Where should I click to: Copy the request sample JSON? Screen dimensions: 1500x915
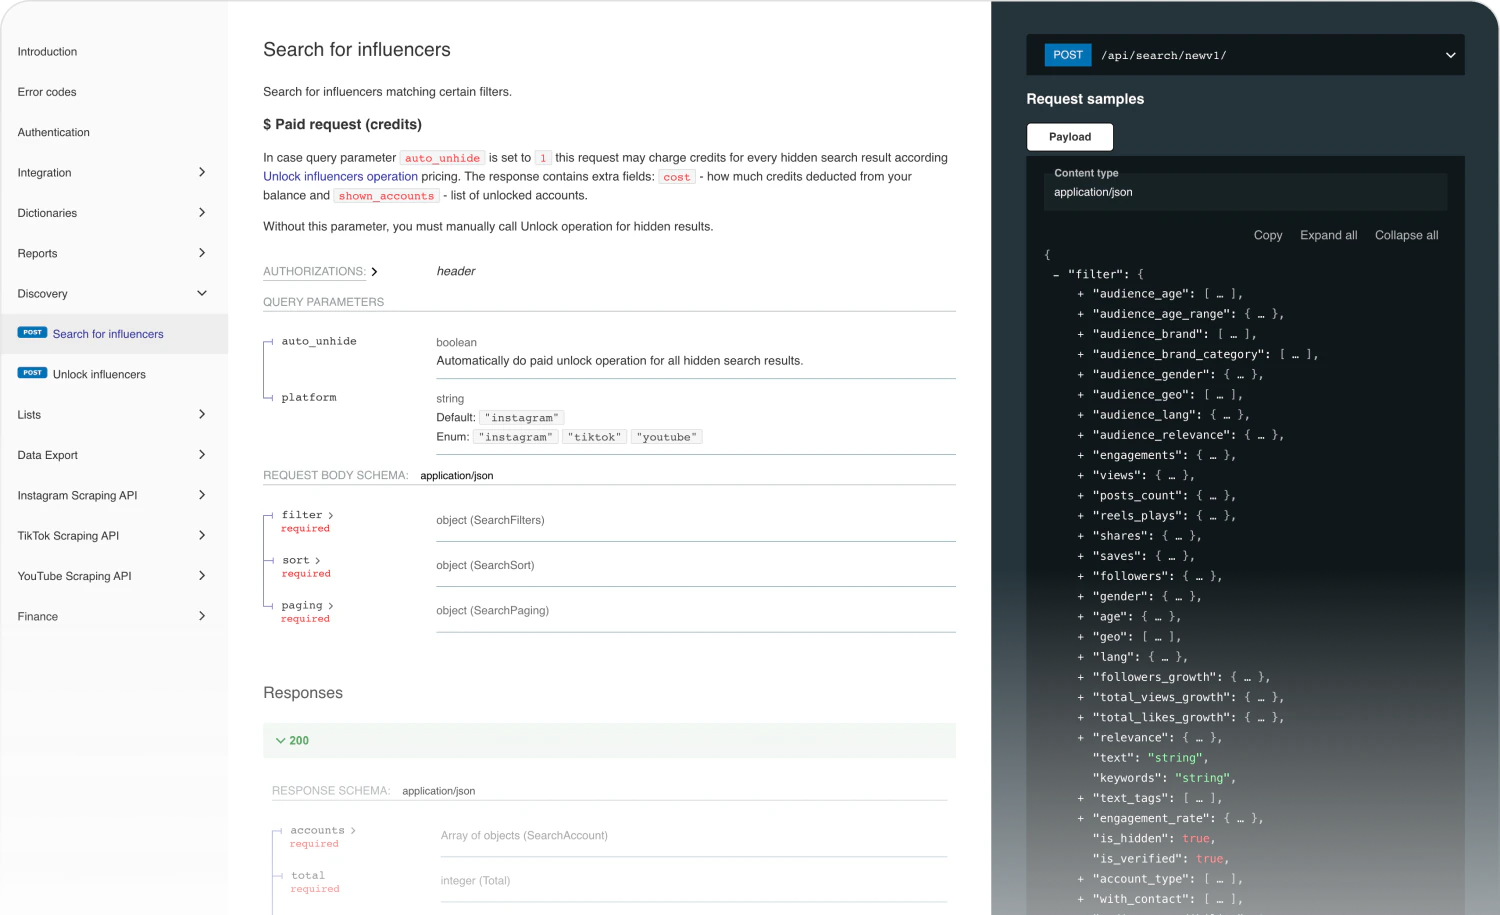tap(1268, 235)
